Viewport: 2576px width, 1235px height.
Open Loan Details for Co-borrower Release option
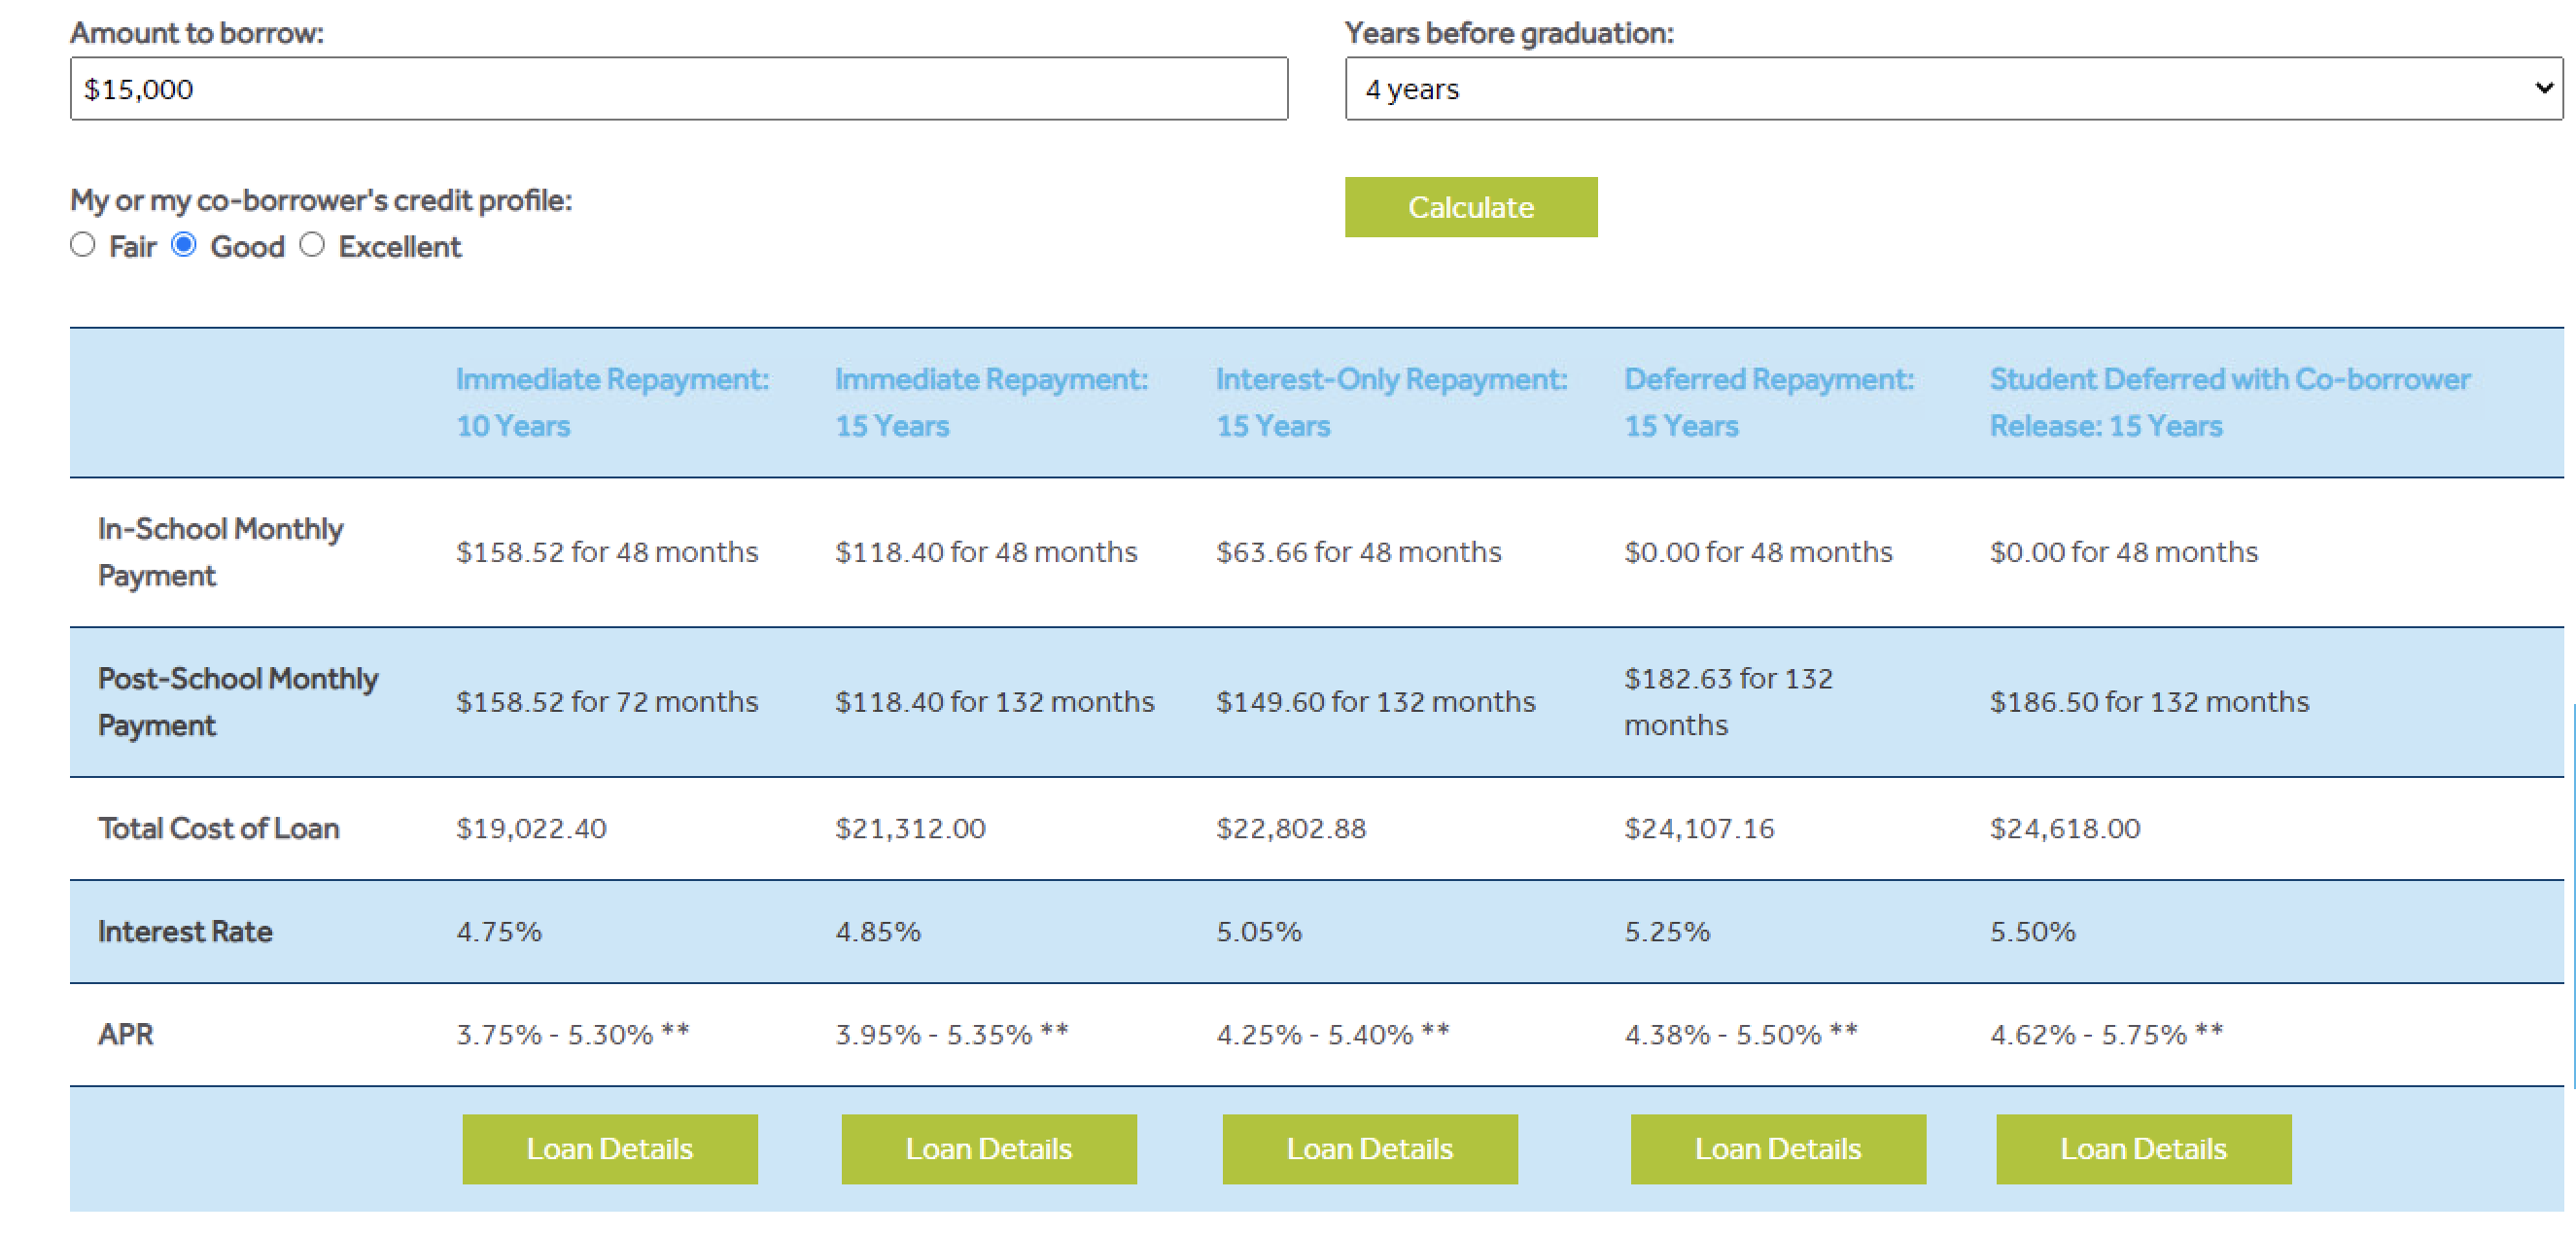point(2143,1149)
